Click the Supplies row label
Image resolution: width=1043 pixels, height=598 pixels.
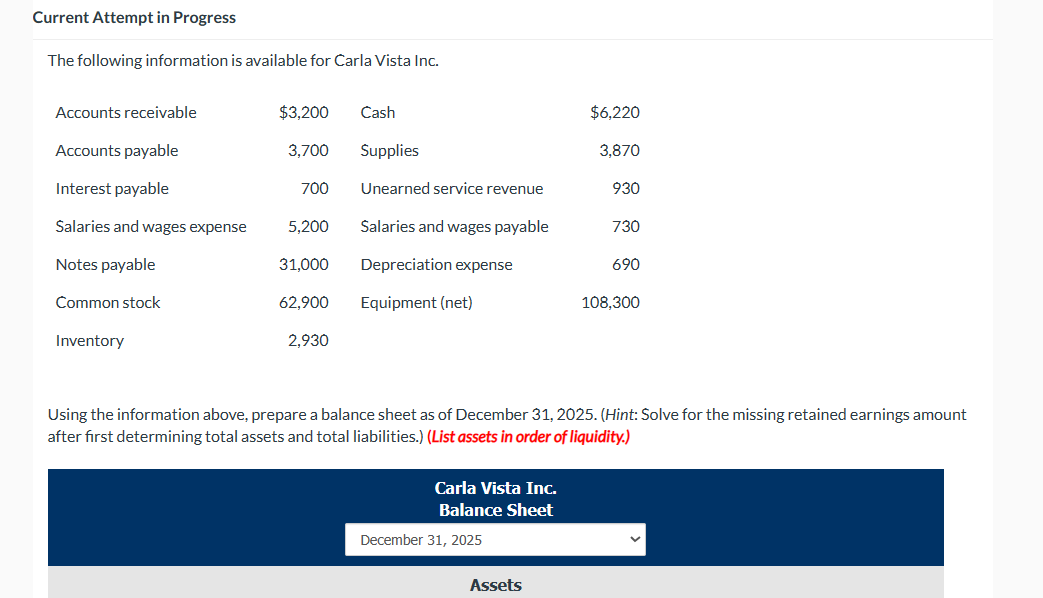[x=389, y=150]
